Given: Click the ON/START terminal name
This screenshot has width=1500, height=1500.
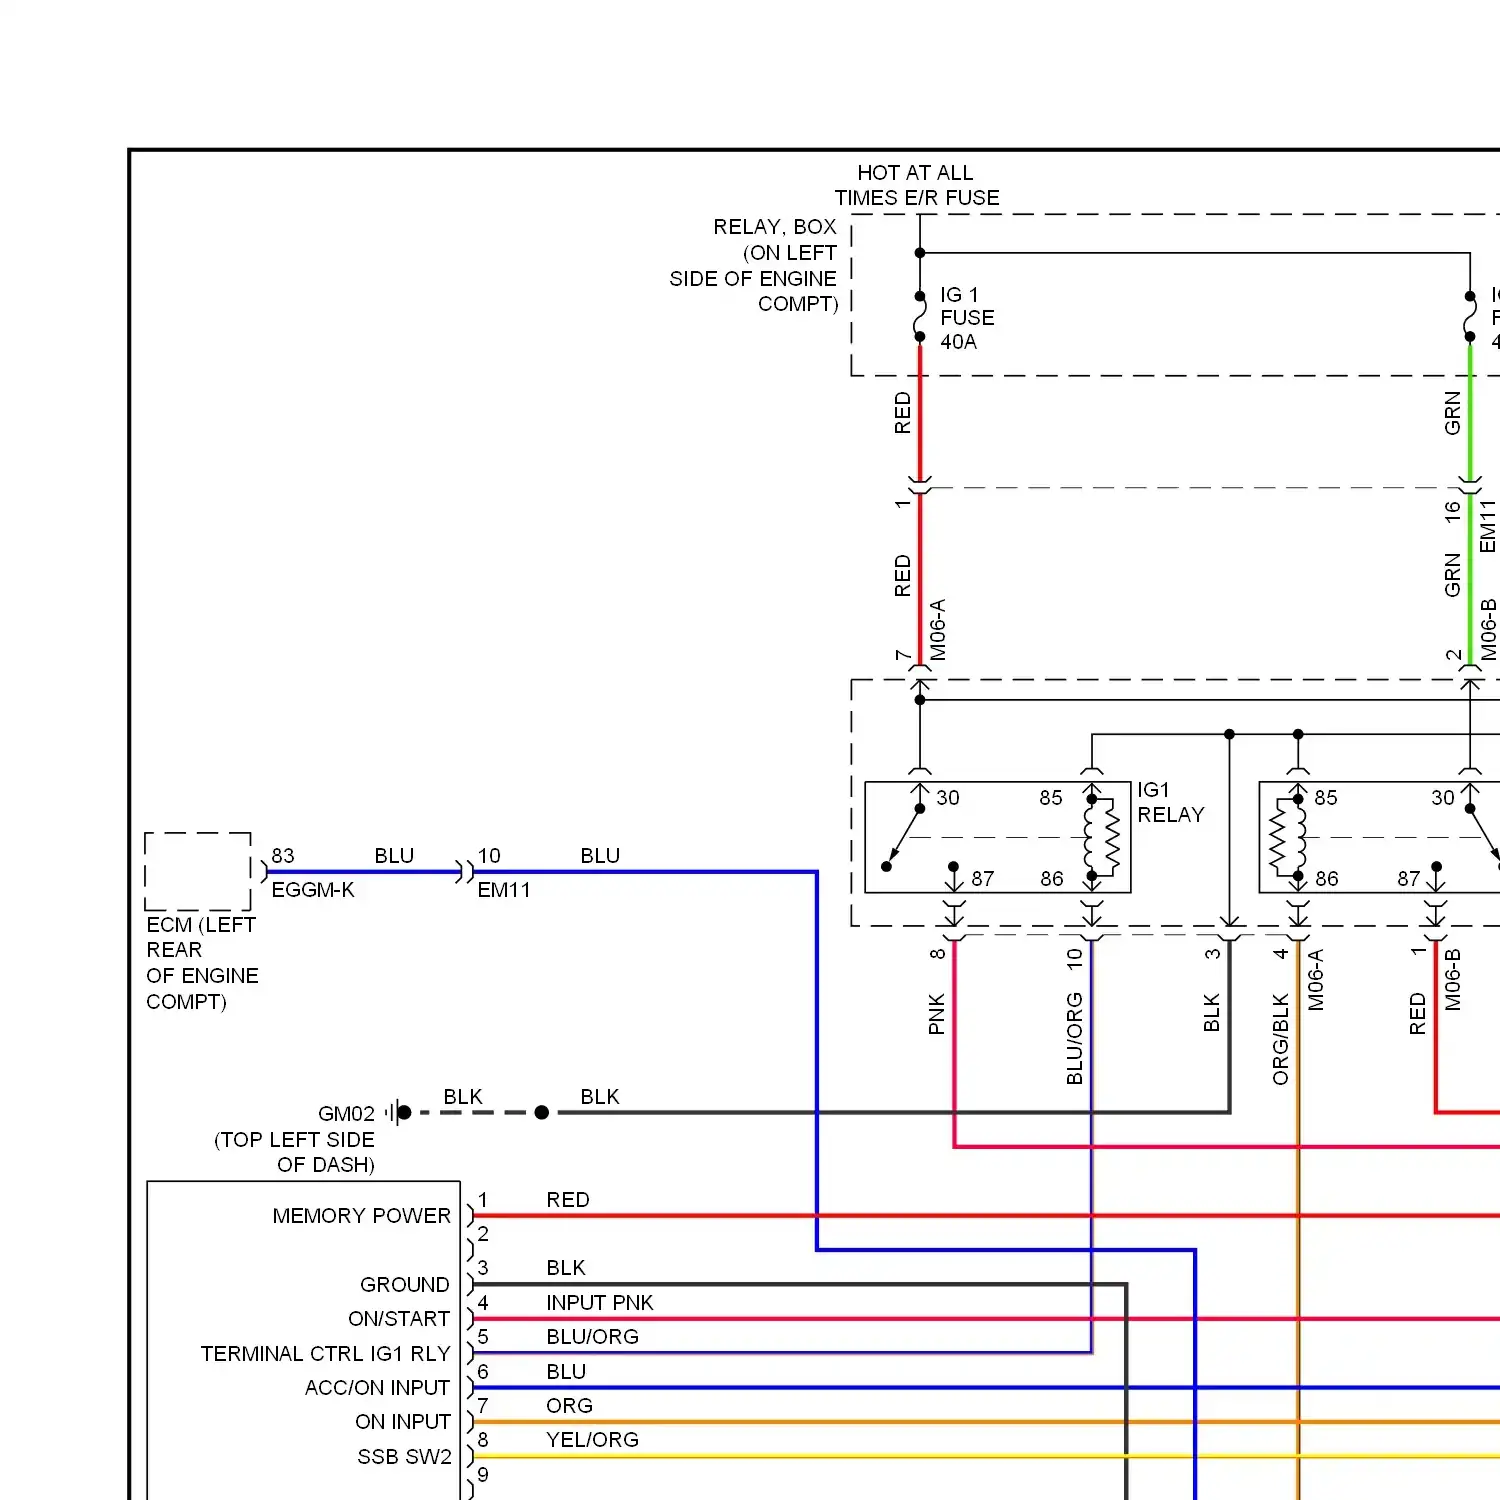Looking at the screenshot, I should point(399,1319).
